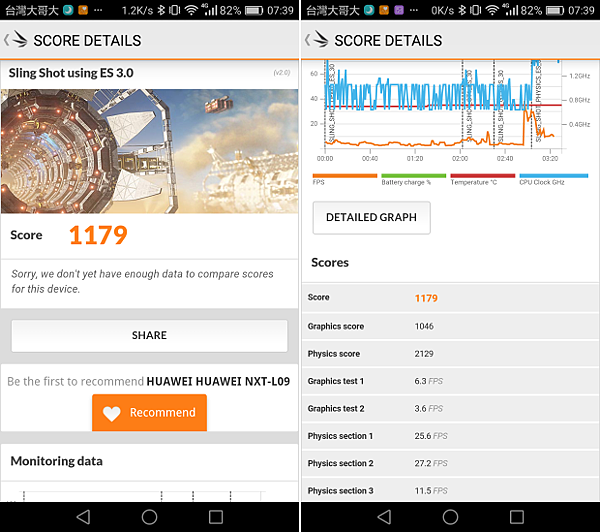Open the DETAILED GRAPH button

(371, 217)
